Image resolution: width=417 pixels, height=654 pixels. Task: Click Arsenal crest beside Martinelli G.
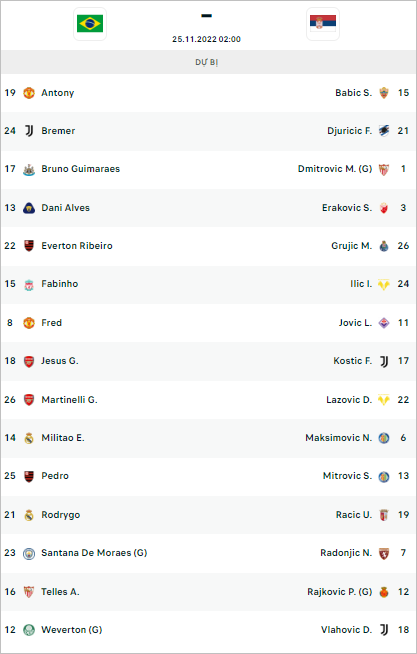pyautogui.click(x=29, y=400)
